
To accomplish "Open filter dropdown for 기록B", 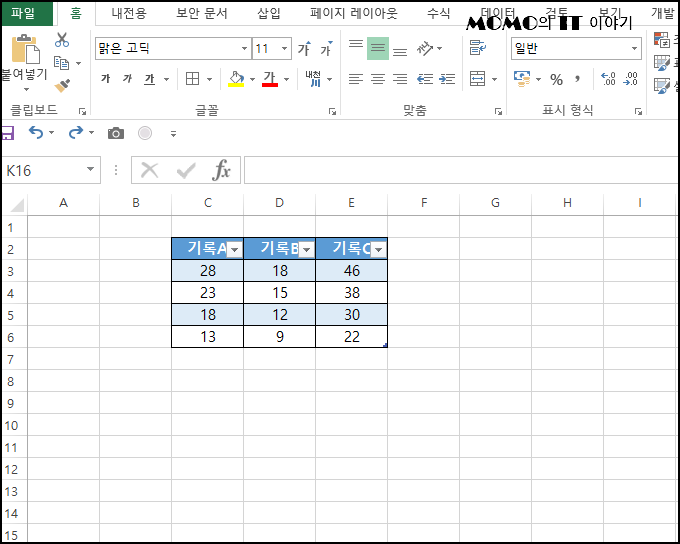I will (307, 250).
